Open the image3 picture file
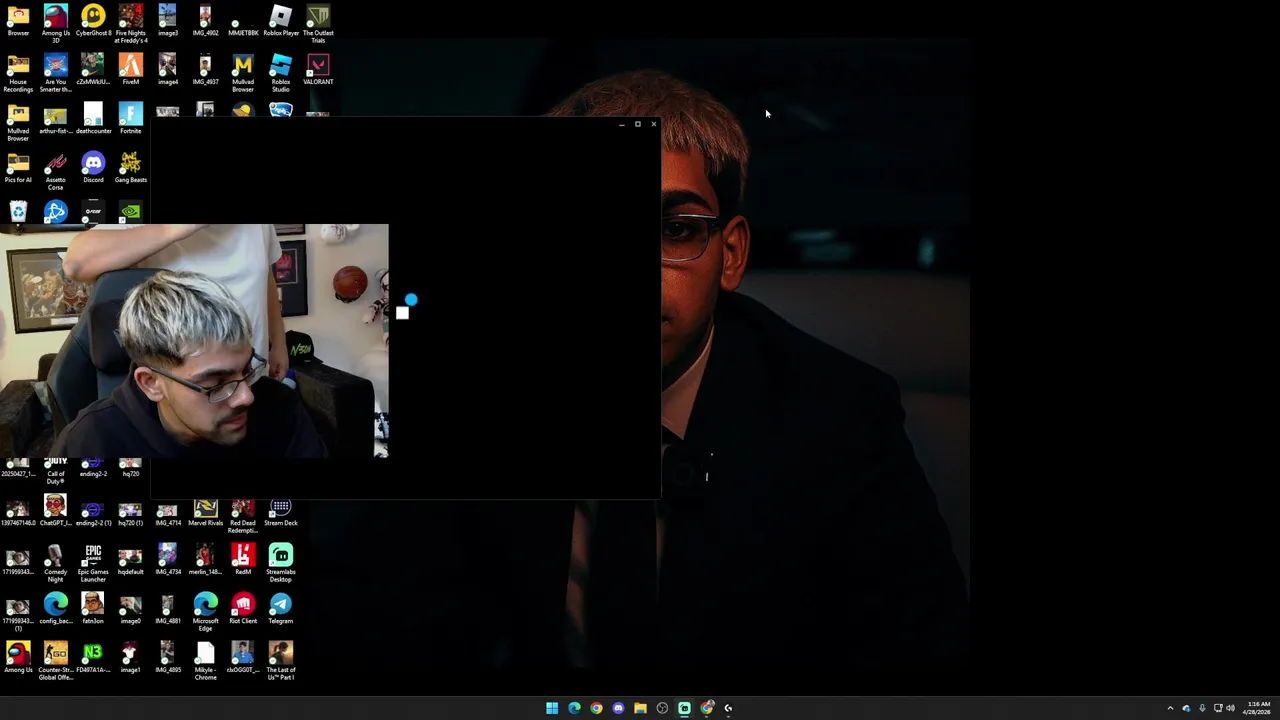Viewport: 1280px width, 720px height. 168,21
